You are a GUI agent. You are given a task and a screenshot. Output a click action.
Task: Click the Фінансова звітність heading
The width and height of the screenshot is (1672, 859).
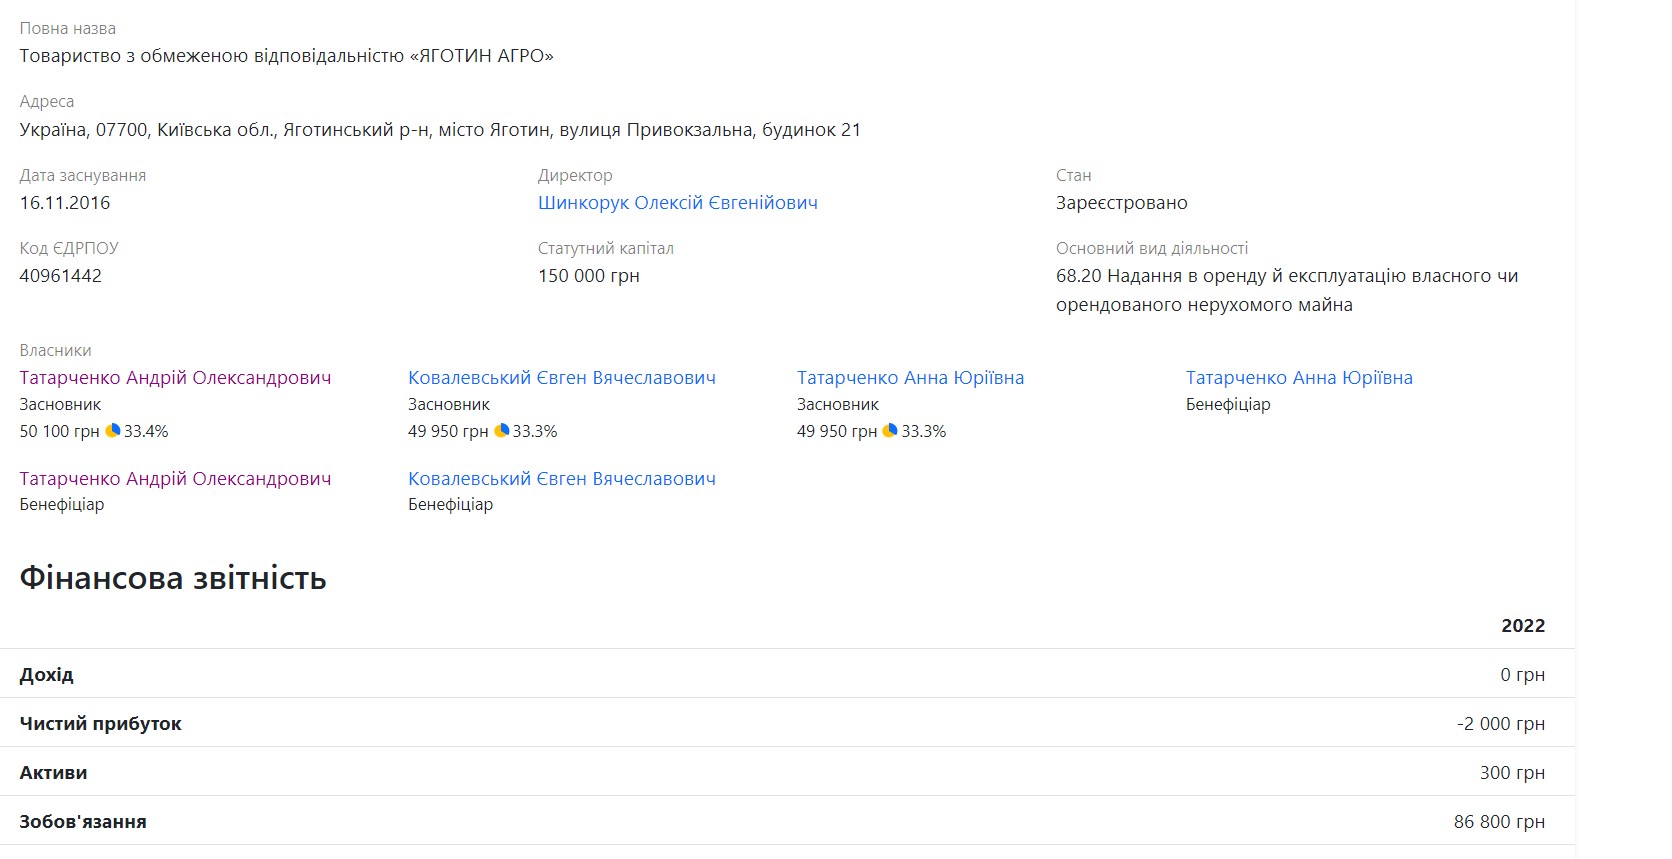tap(173, 579)
